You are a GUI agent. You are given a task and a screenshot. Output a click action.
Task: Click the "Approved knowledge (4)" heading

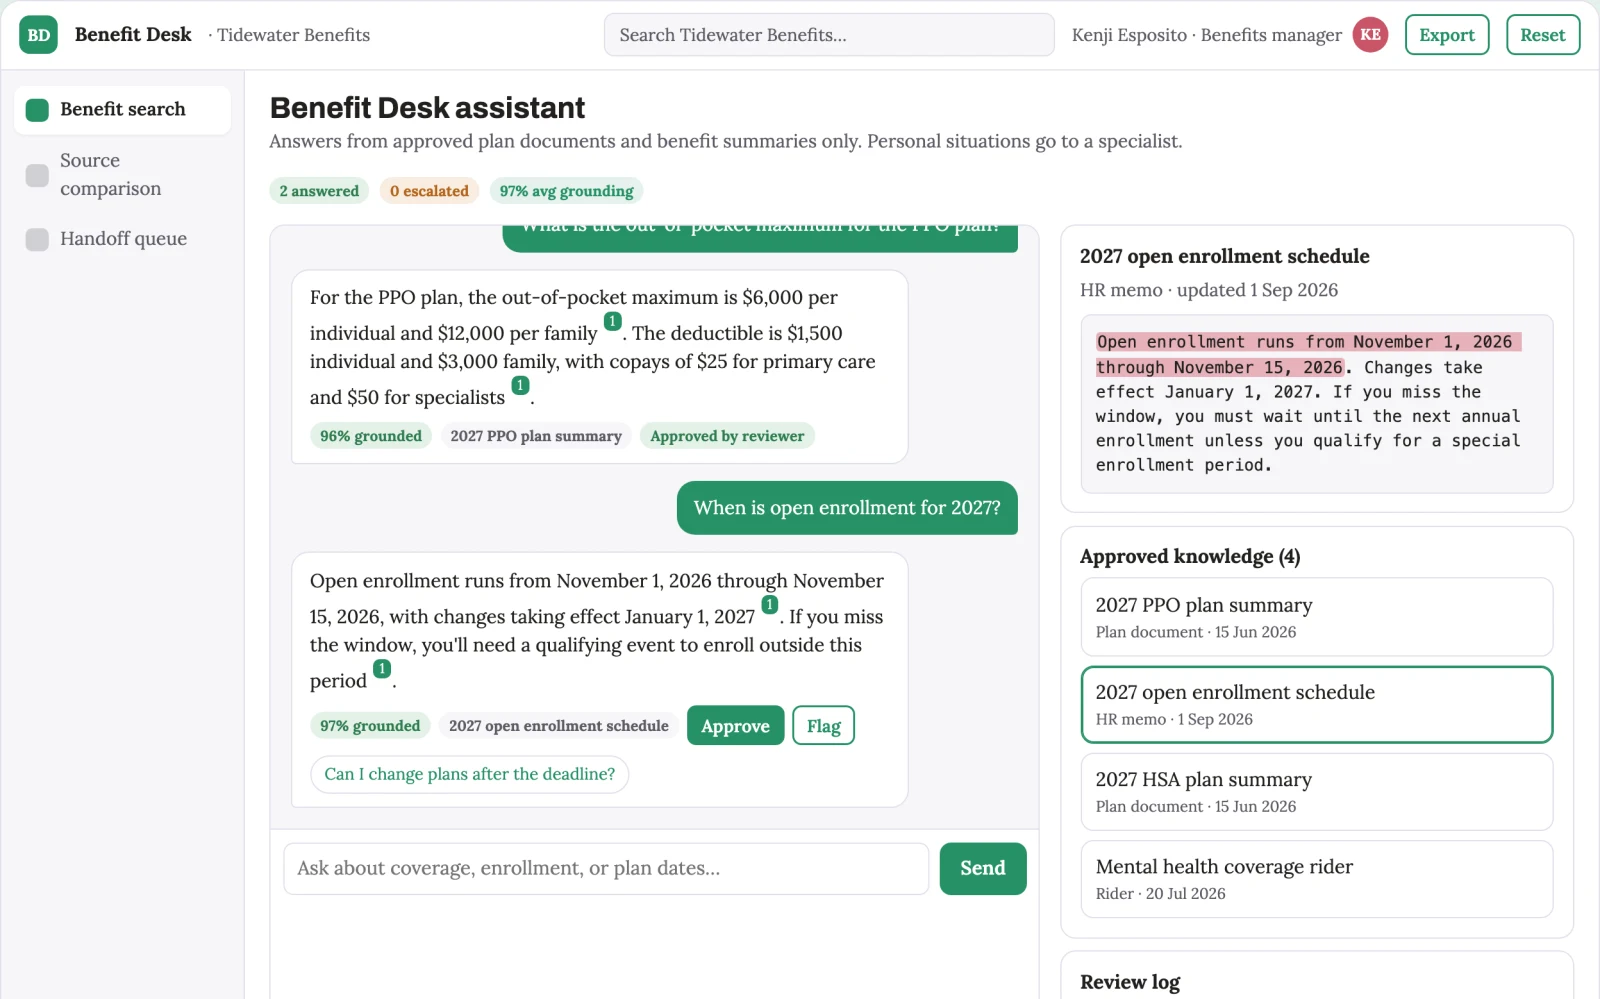click(1190, 556)
